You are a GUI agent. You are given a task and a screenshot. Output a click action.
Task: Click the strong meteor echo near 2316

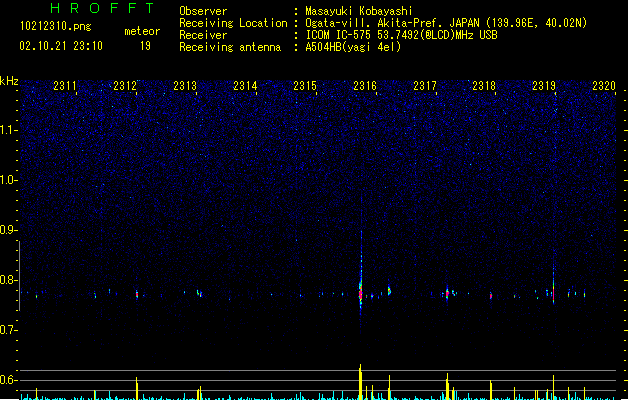coord(361,294)
